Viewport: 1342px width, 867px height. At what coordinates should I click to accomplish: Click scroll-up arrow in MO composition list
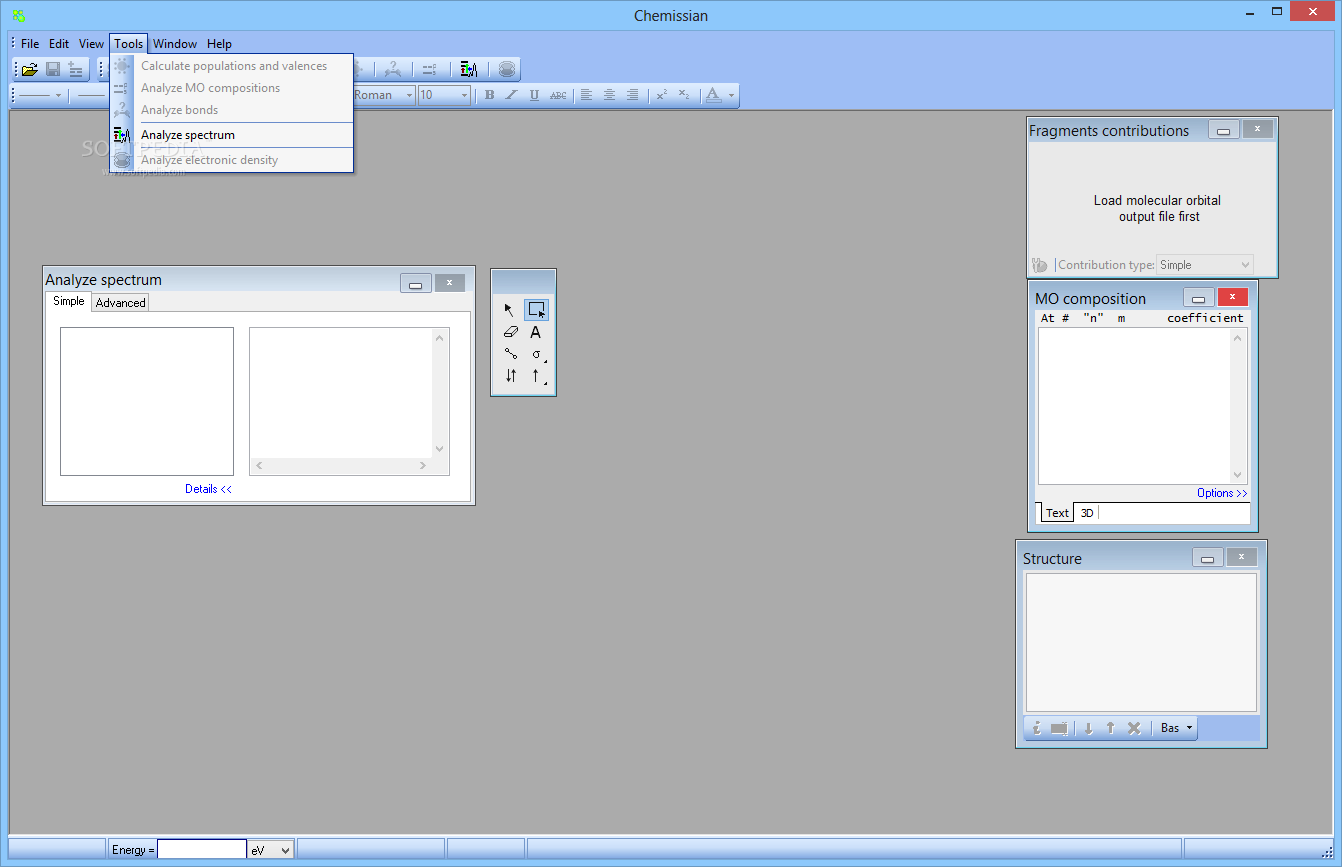[1239, 338]
